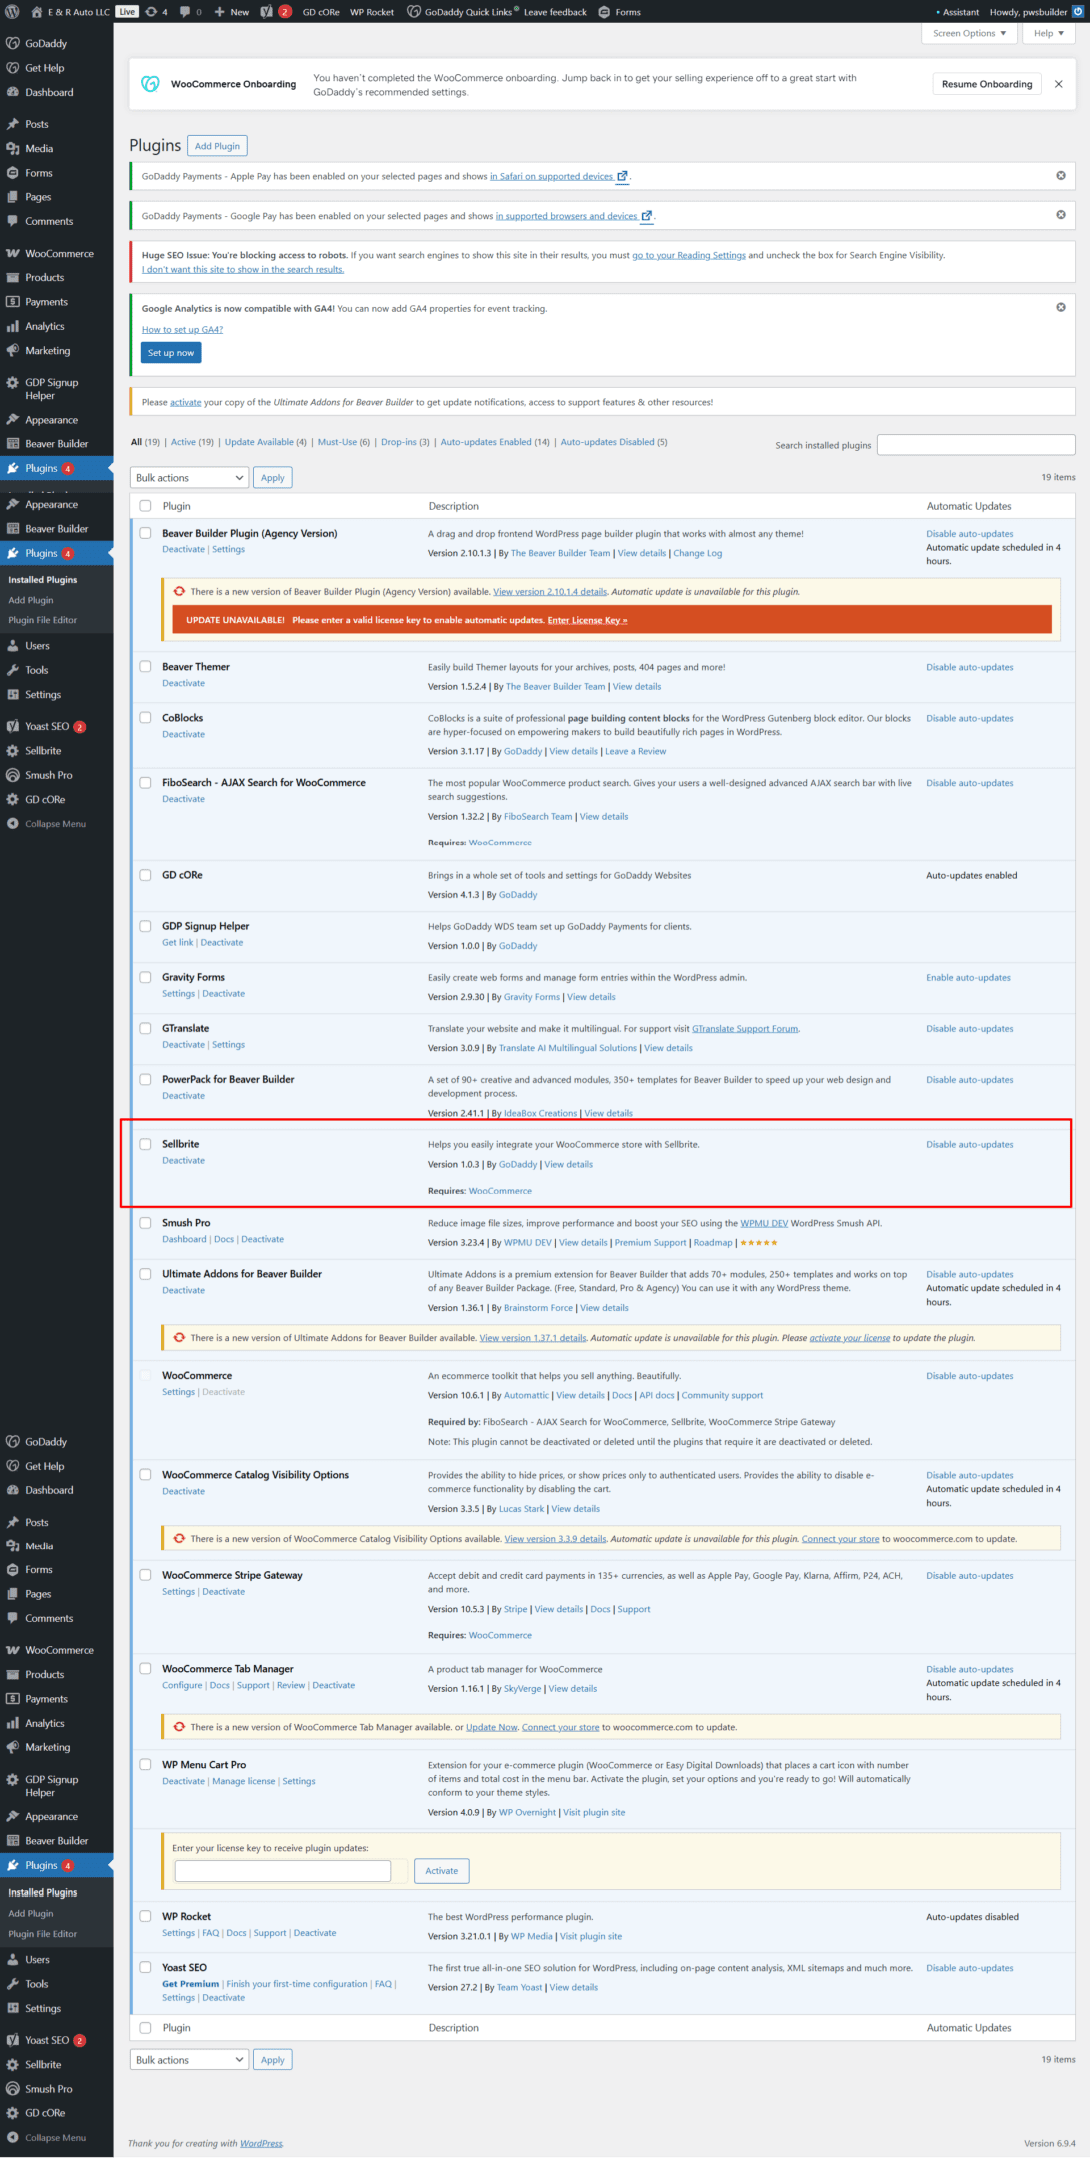
Task: Filter by Auto-updates Disabled (5)
Action: pyautogui.click(x=614, y=442)
